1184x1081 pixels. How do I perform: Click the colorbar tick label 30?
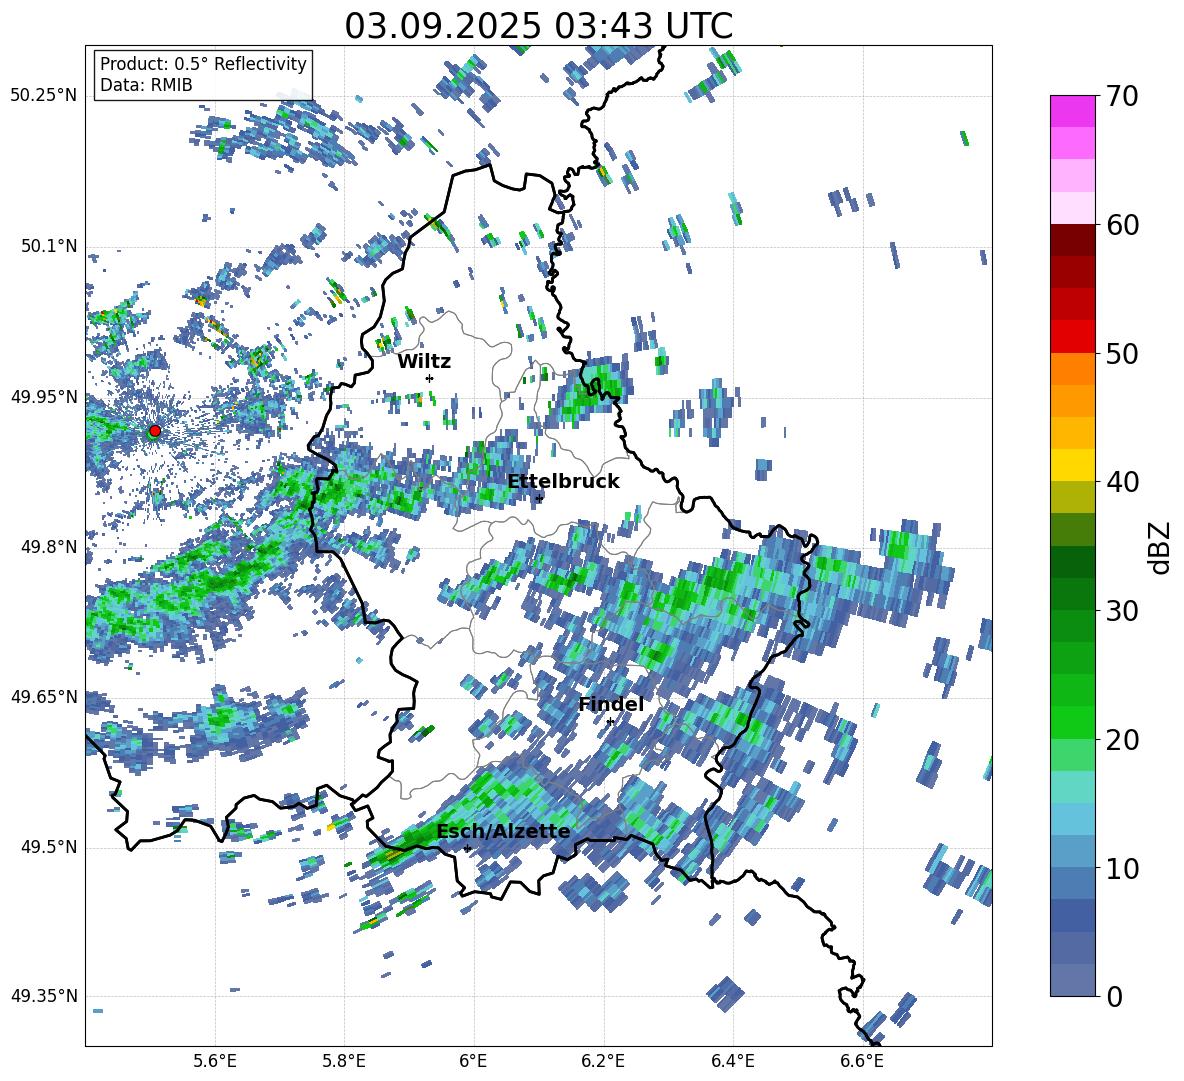(x=1121, y=611)
